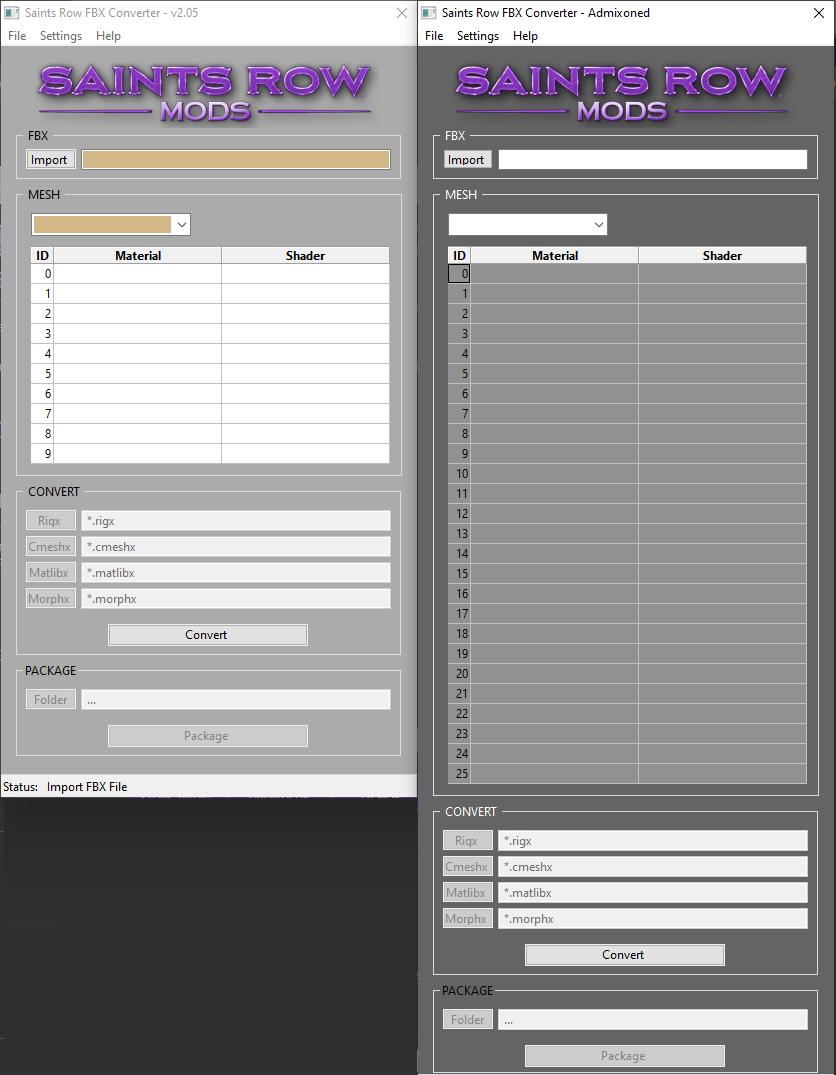Click Shader cell of row 21 in Admixoned

(722, 693)
